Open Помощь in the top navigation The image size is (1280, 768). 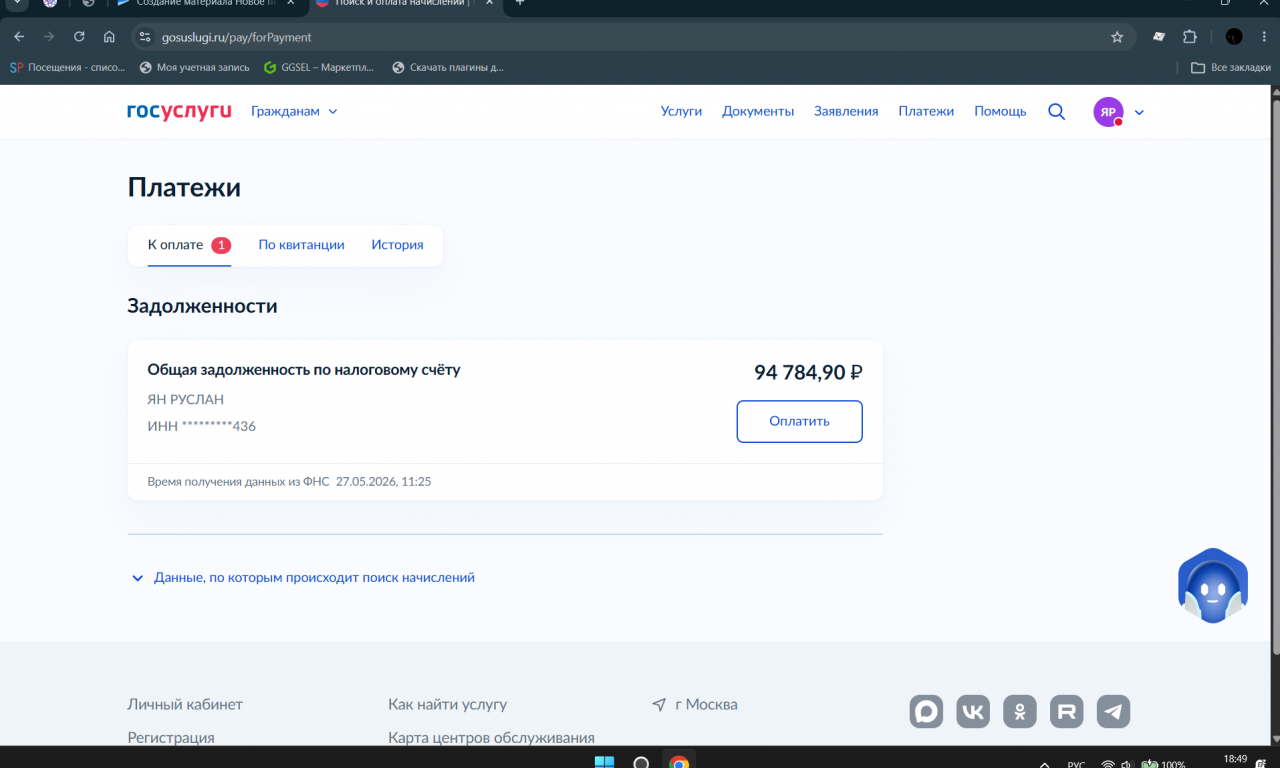pos(1000,111)
